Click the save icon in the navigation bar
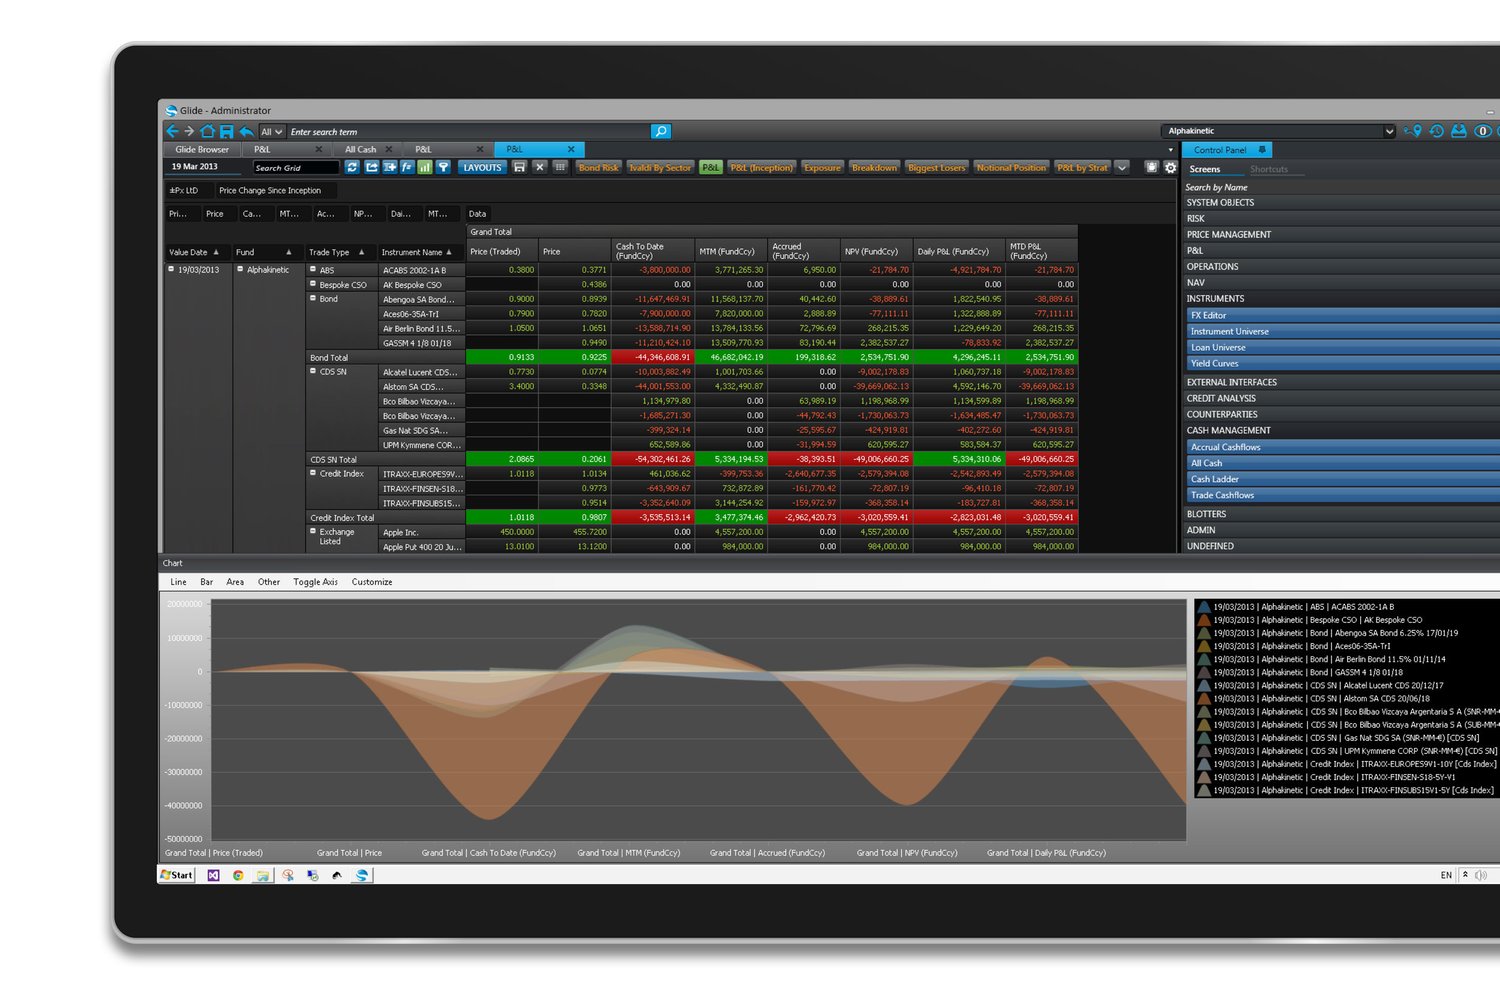 pyautogui.click(x=227, y=131)
